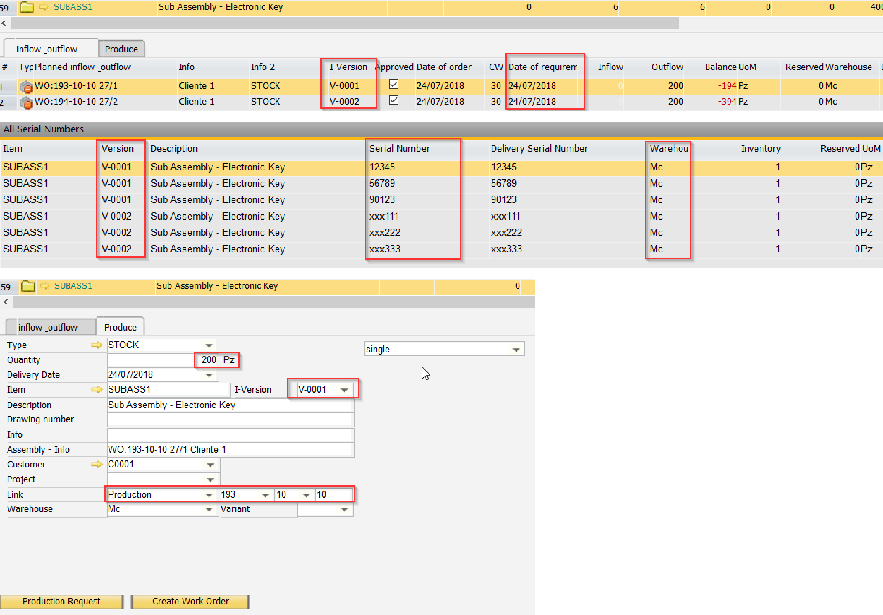
Task: Open the Type STOCK dropdown
Action: click(209, 345)
